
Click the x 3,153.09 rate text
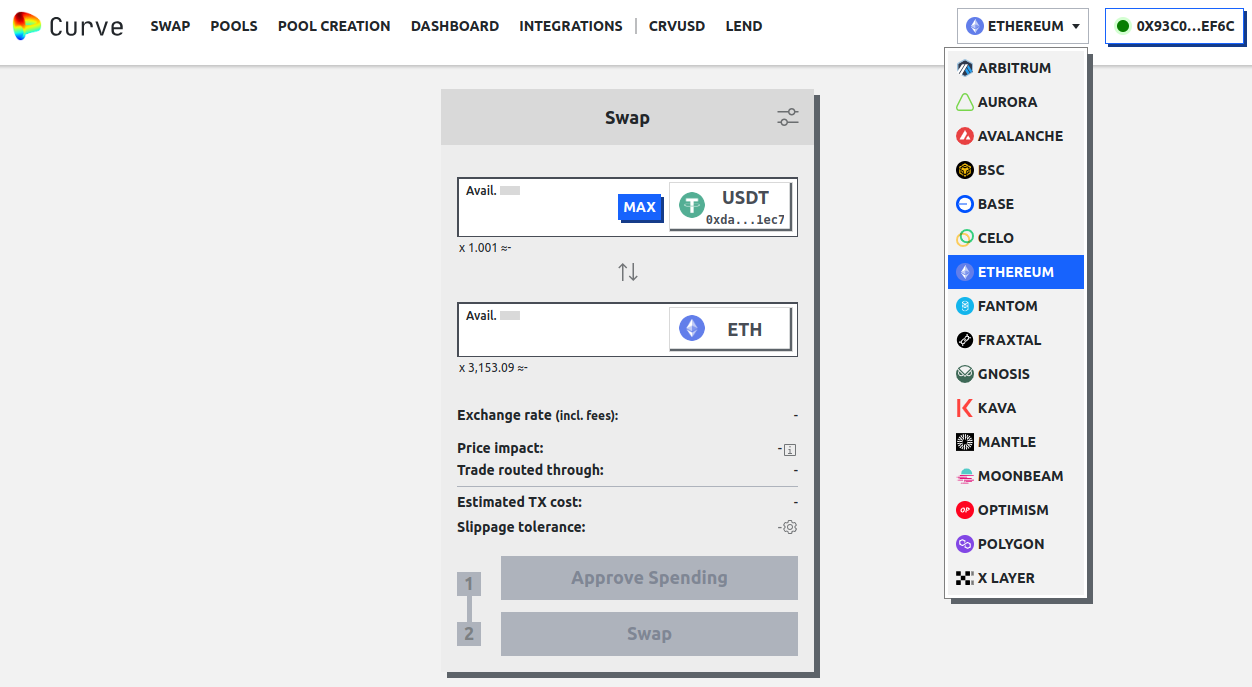point(493,367)
